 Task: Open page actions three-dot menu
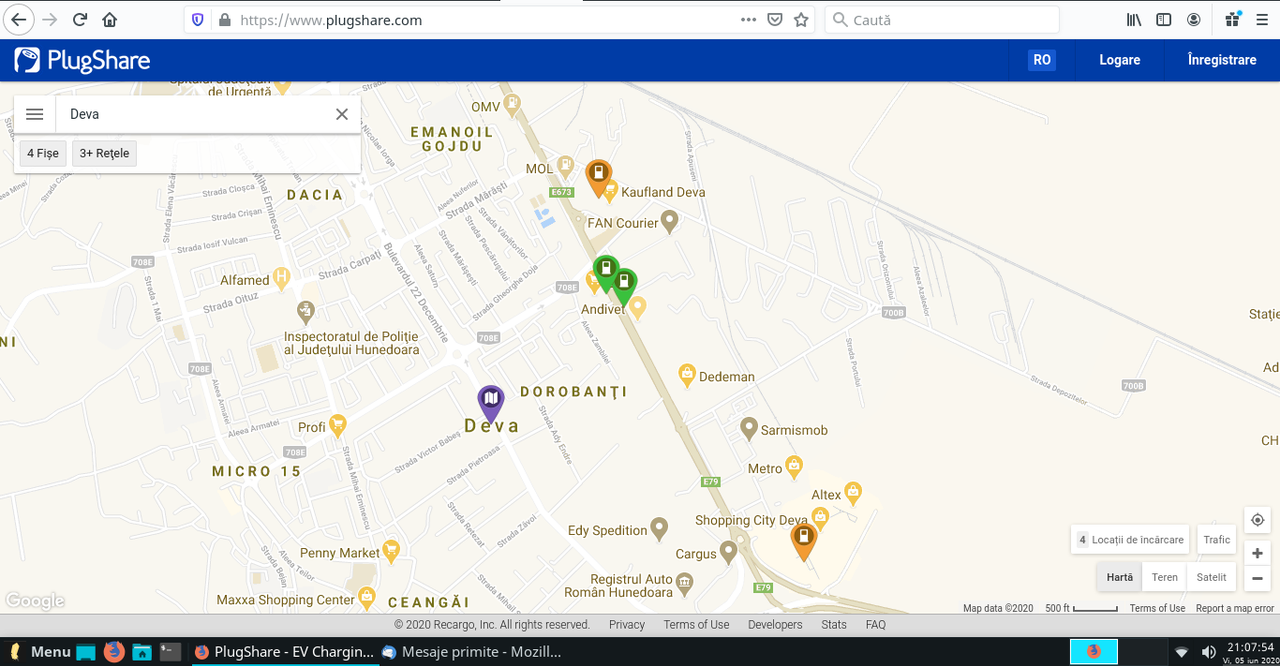coord(748,20)
